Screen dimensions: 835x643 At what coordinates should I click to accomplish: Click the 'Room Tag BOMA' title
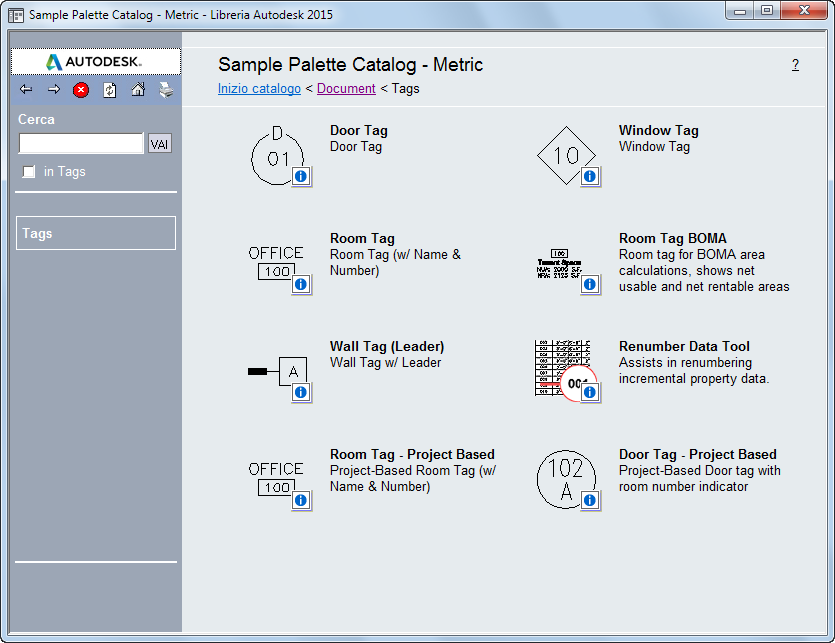(673, 238)
